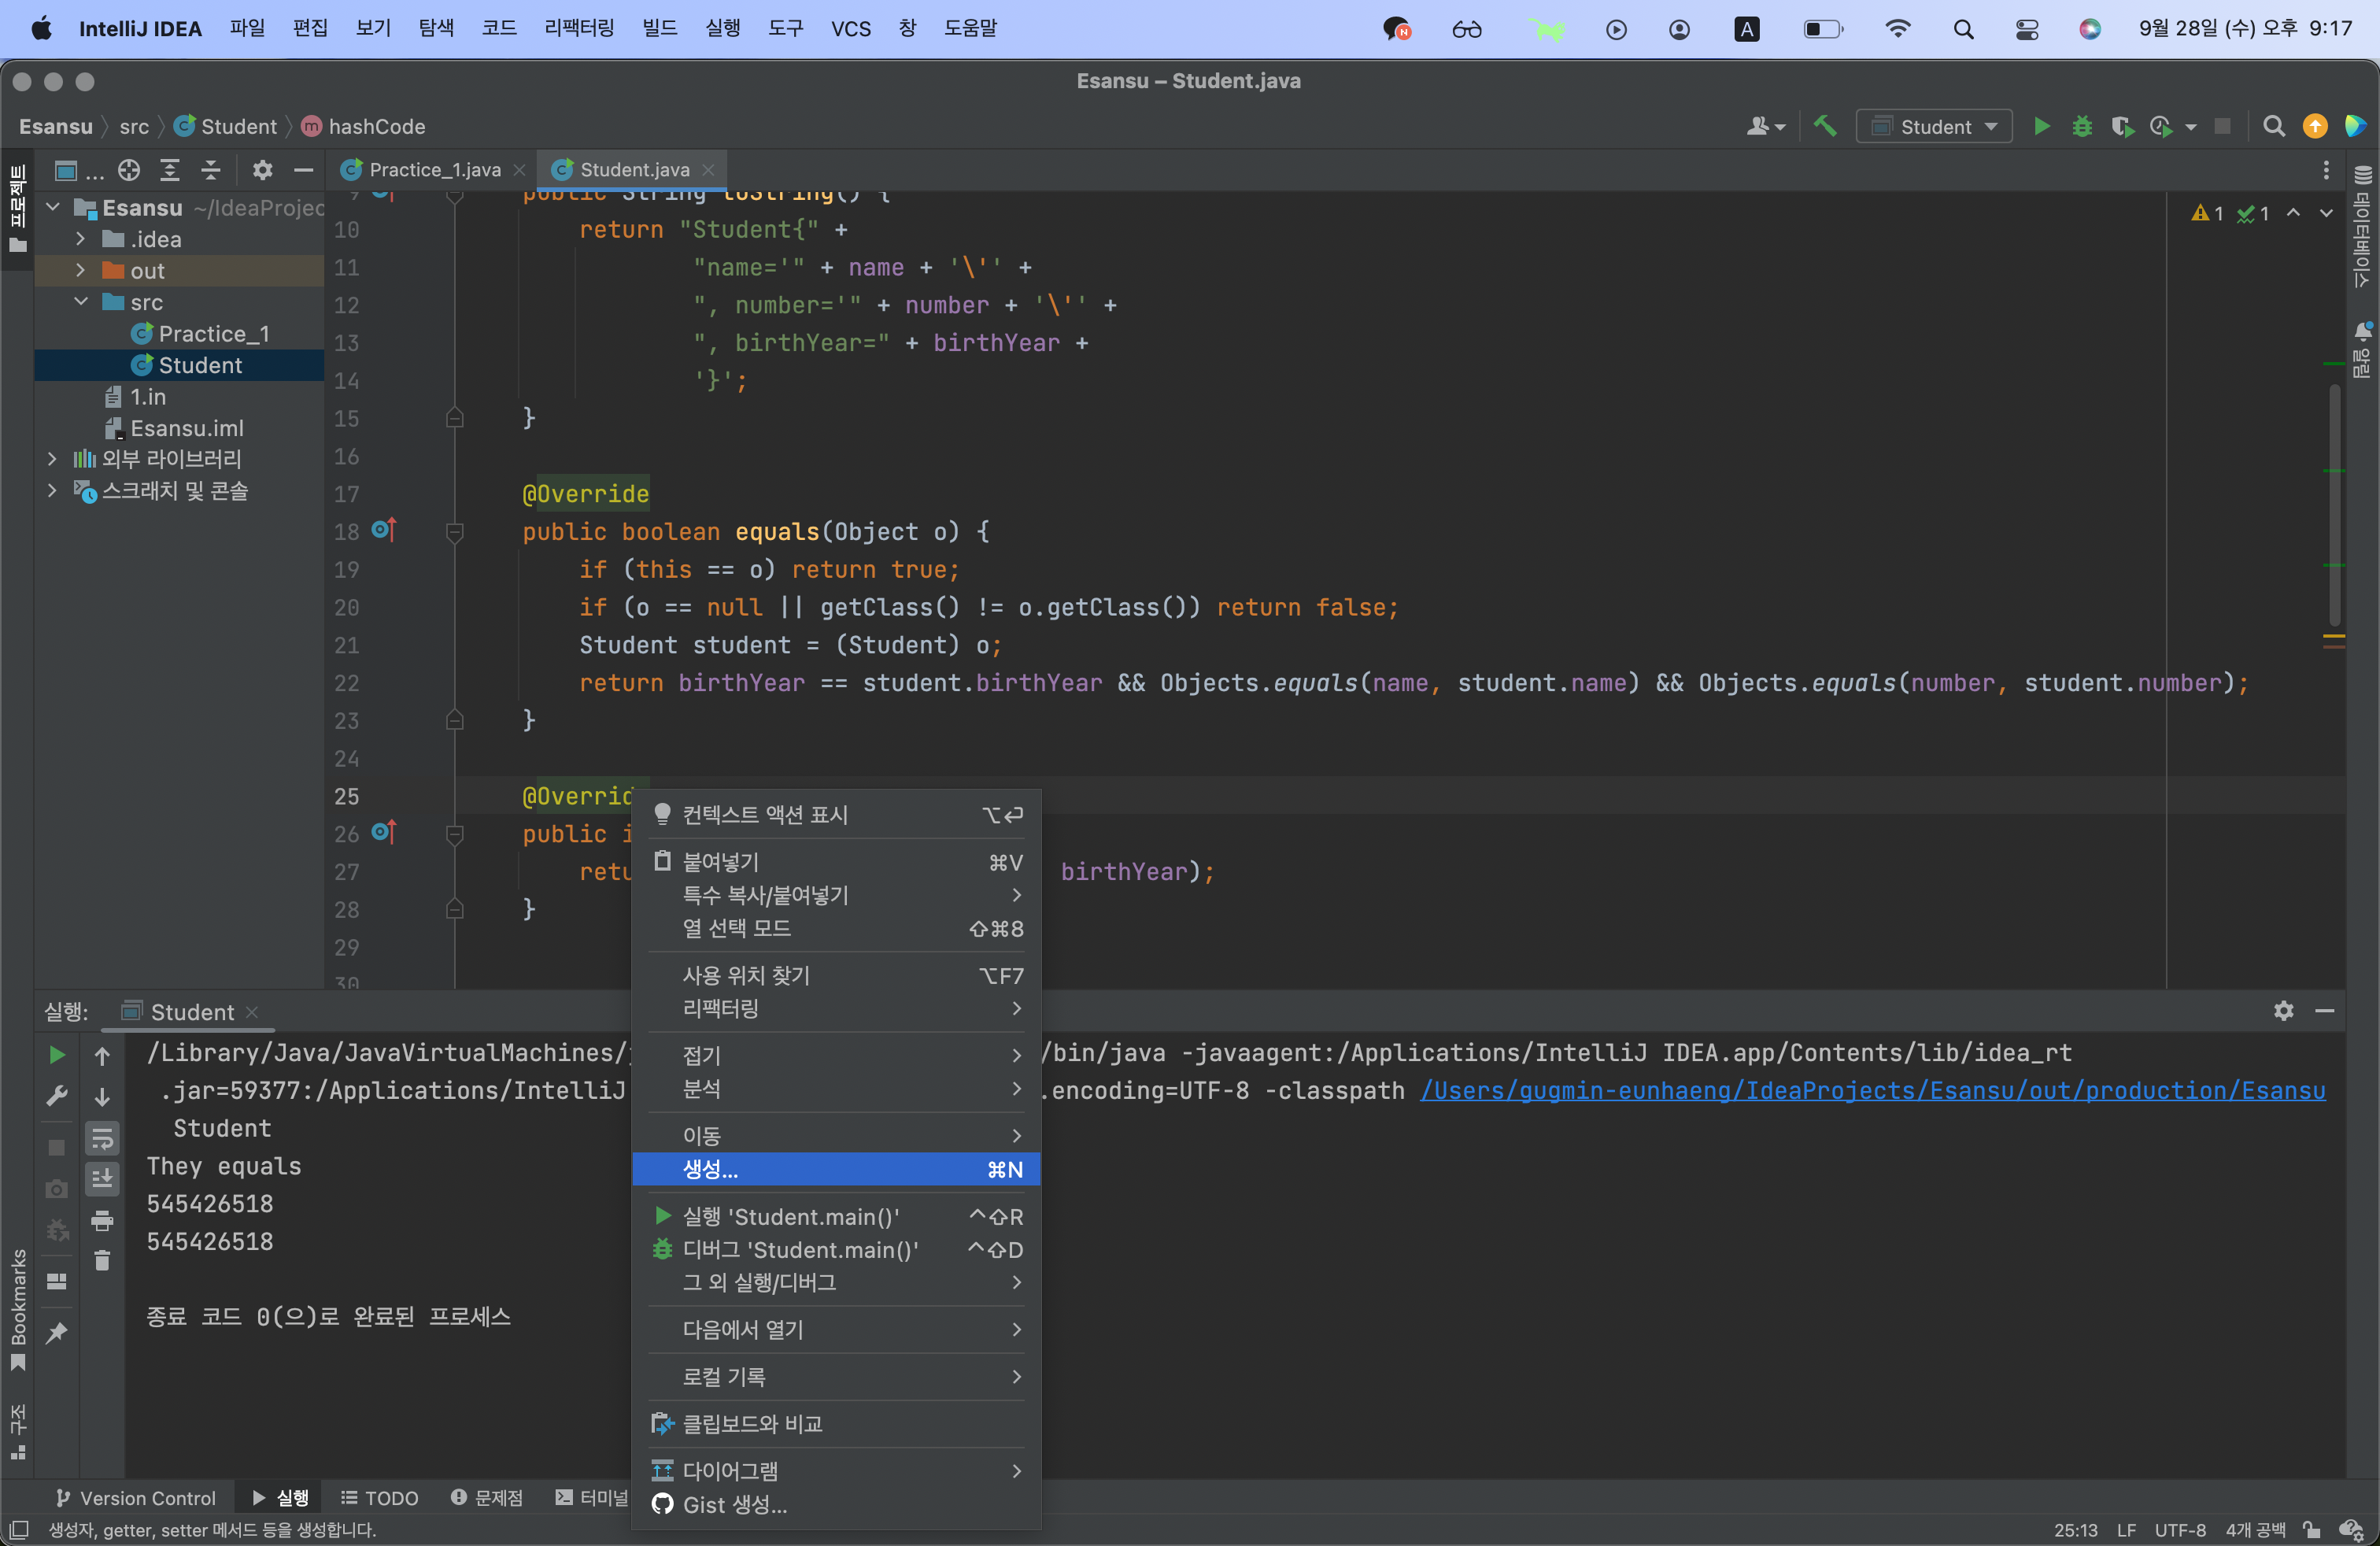Click the Build hammer icon
This screenshot has width=2380, height=1546.
tap(1825, 126)
